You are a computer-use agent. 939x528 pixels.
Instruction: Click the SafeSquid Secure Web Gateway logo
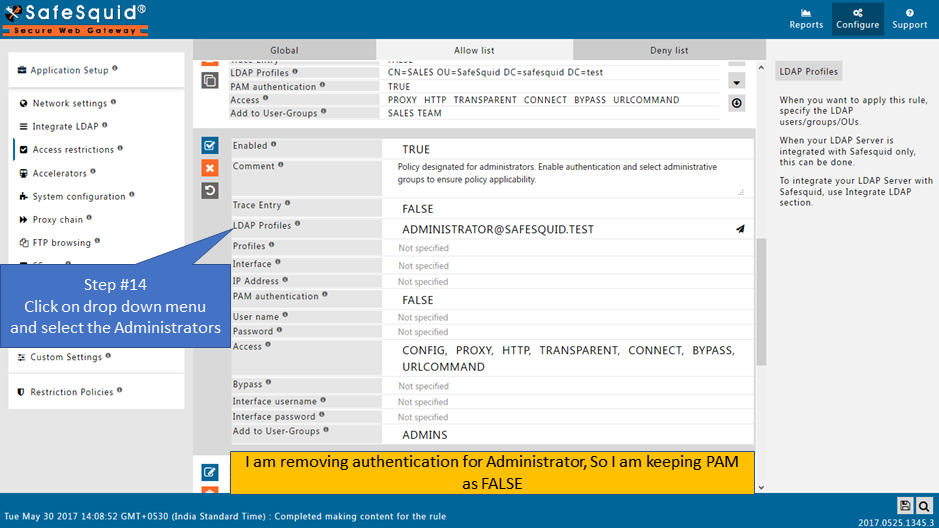(75, 19)
